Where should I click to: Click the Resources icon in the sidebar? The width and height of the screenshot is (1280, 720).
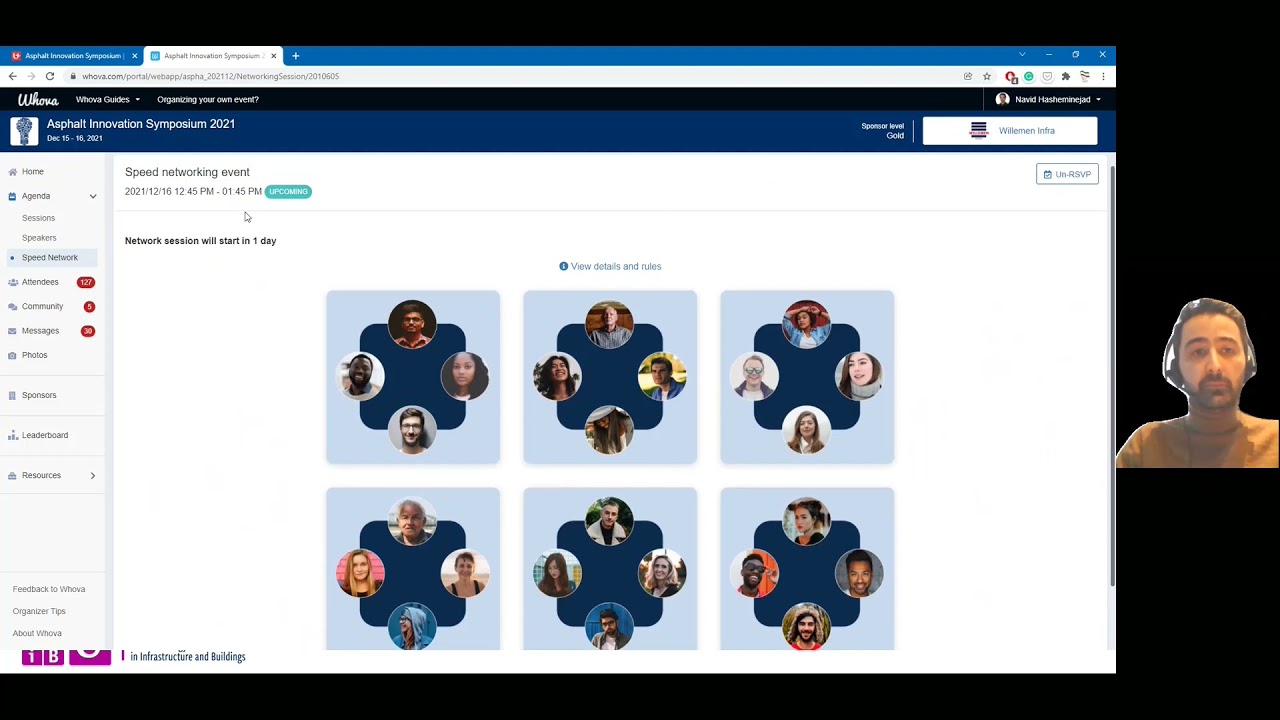(x=12, y=476)
